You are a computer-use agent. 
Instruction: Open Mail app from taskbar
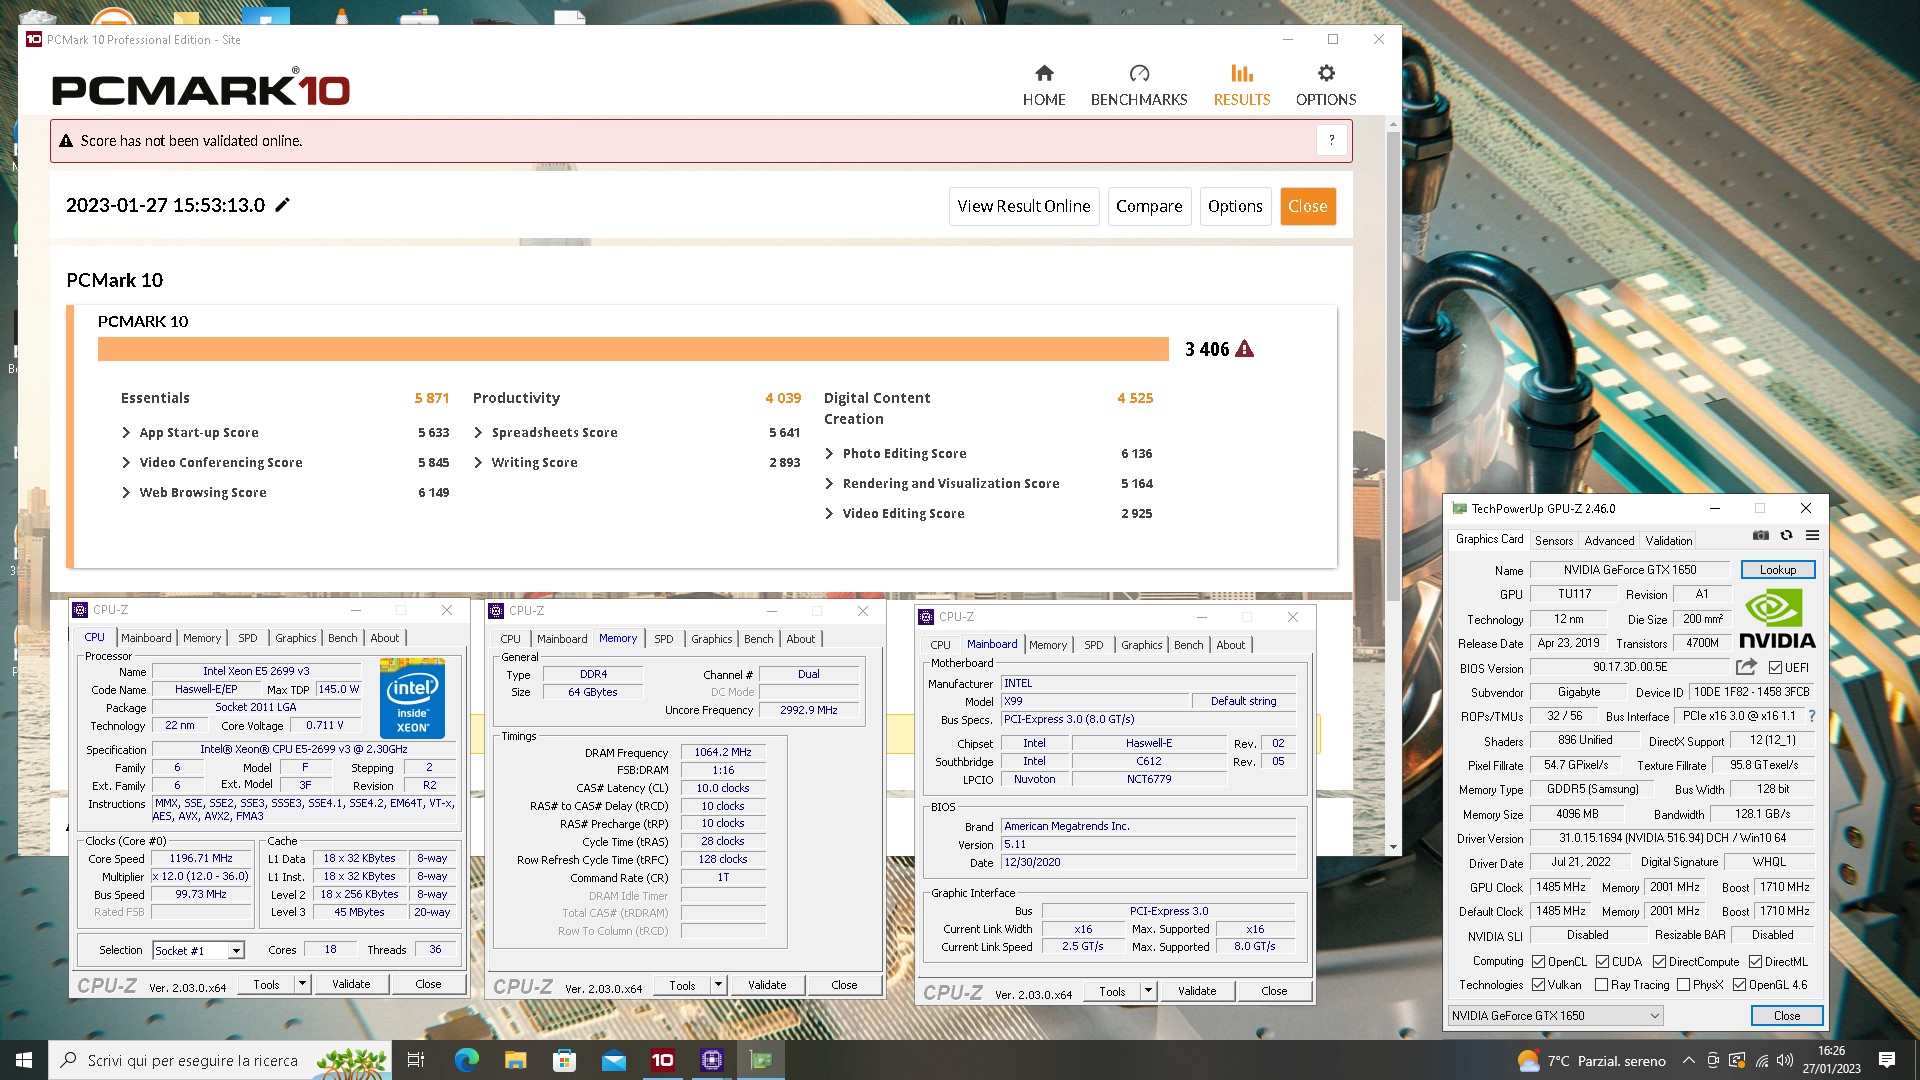(613, 1060)
